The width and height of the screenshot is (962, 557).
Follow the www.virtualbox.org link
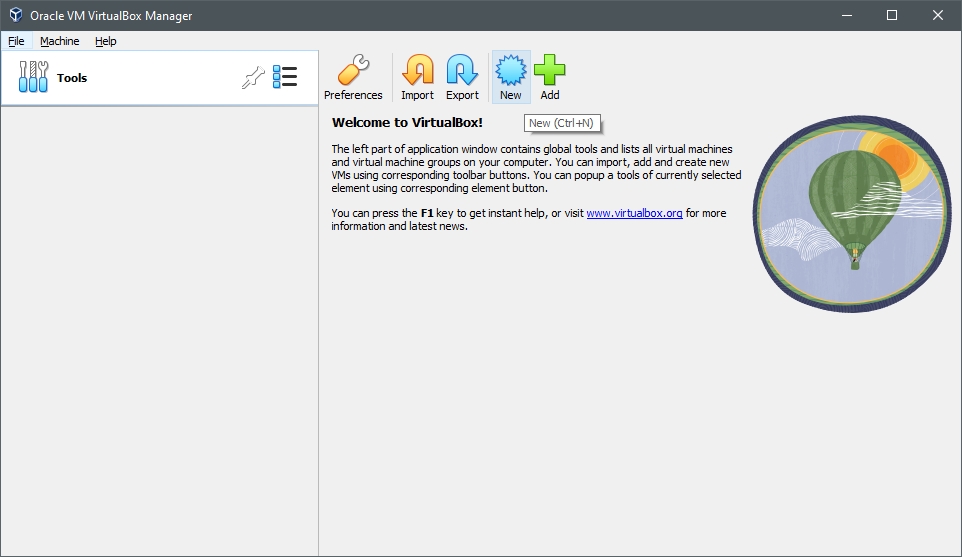pyautogui.click(x=634, y=213)
